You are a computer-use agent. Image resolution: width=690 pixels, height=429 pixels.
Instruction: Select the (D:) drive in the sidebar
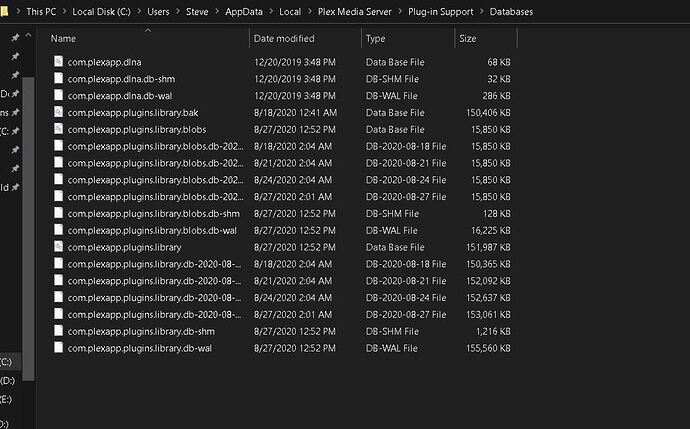point(7,380)
